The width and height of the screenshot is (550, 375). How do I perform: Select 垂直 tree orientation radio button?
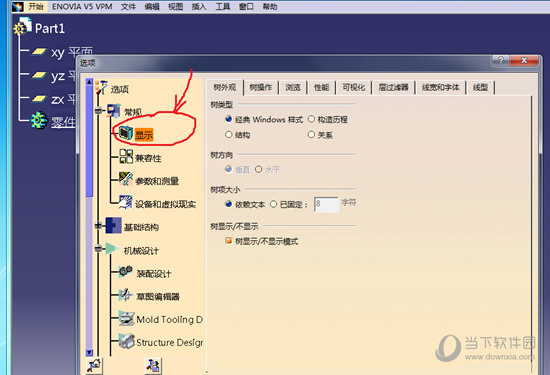point(229,169)
